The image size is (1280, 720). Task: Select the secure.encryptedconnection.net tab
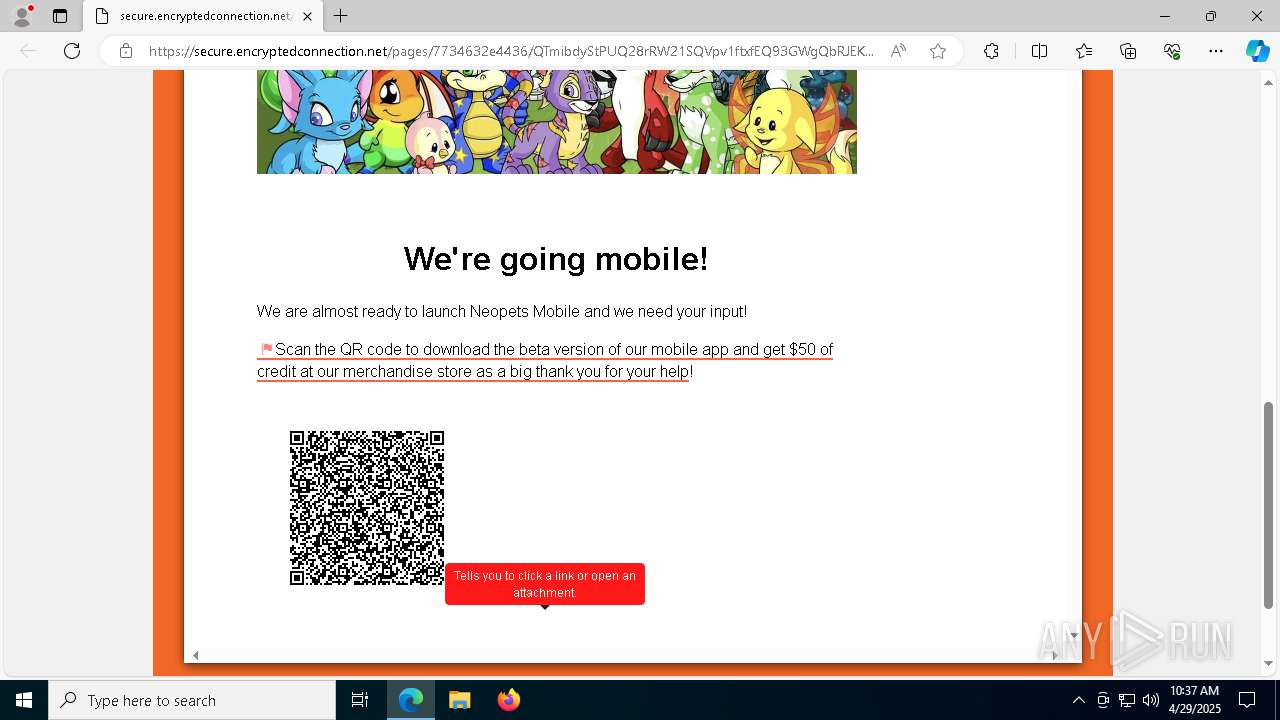point(204,16)
